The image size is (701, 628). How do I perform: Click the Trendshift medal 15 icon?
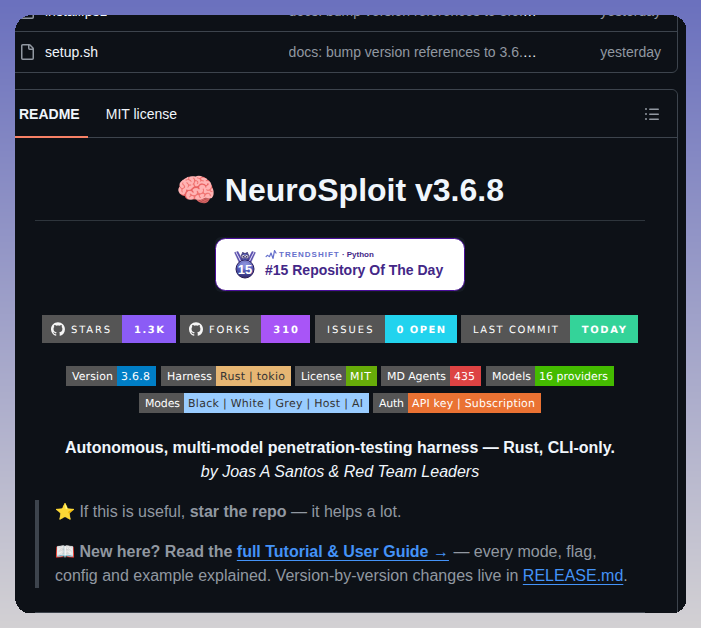pos(245,265)
